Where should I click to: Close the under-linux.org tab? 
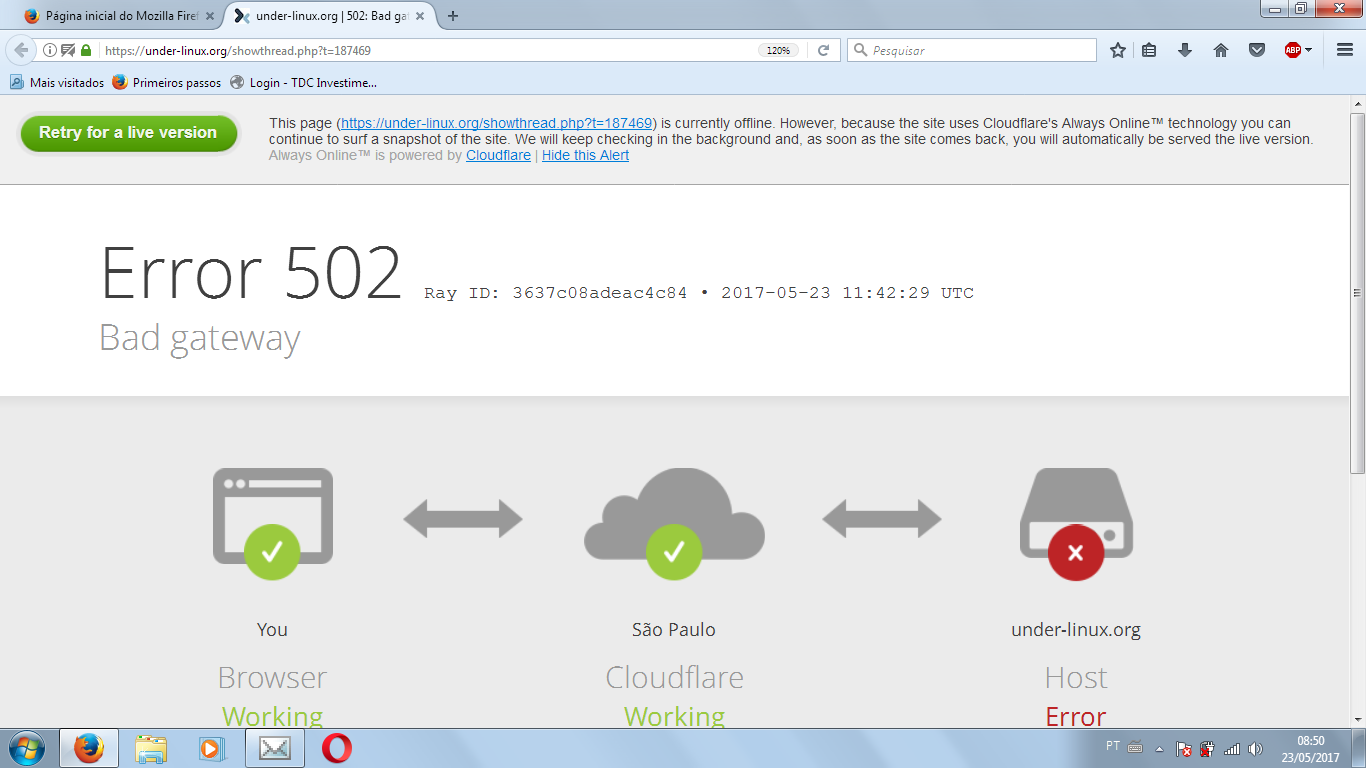click(420, 16)
